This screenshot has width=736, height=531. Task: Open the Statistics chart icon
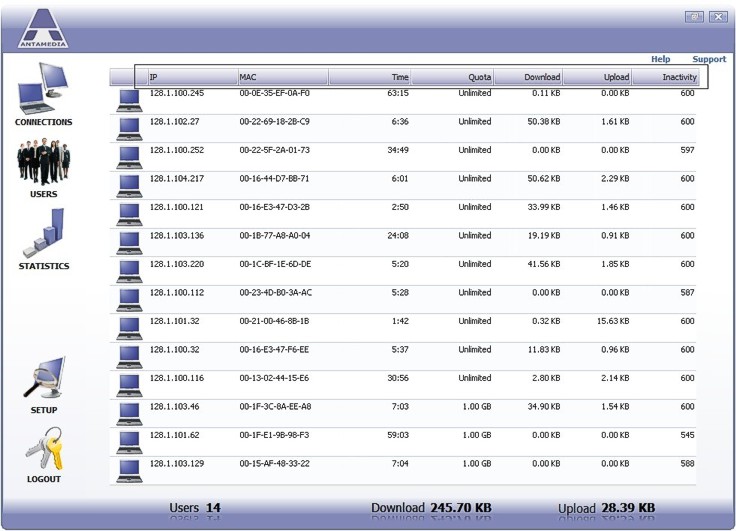(x=43, y=234)
